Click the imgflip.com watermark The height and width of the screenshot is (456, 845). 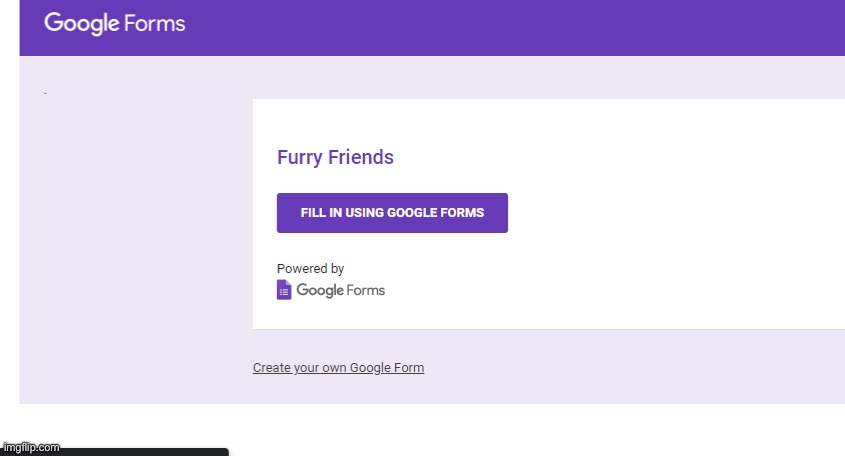(31, 447)
